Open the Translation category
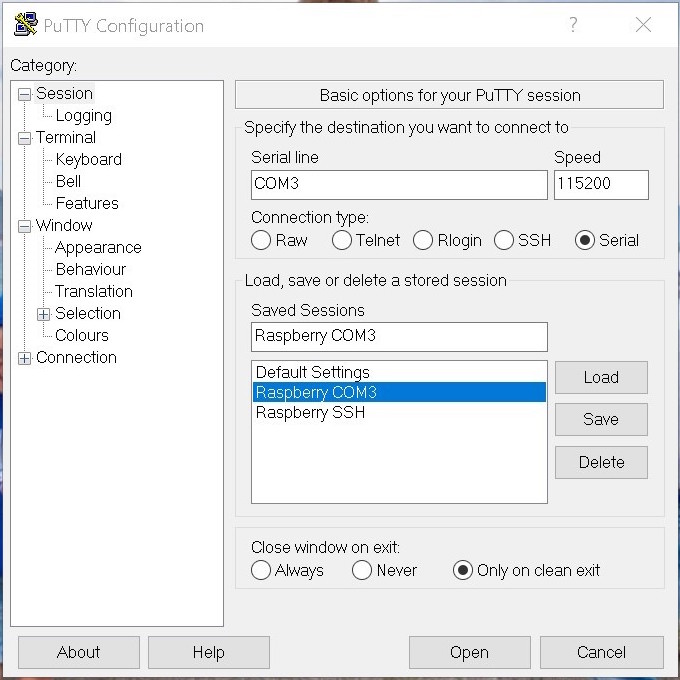680x680 pixels. [x=94, y=291]
